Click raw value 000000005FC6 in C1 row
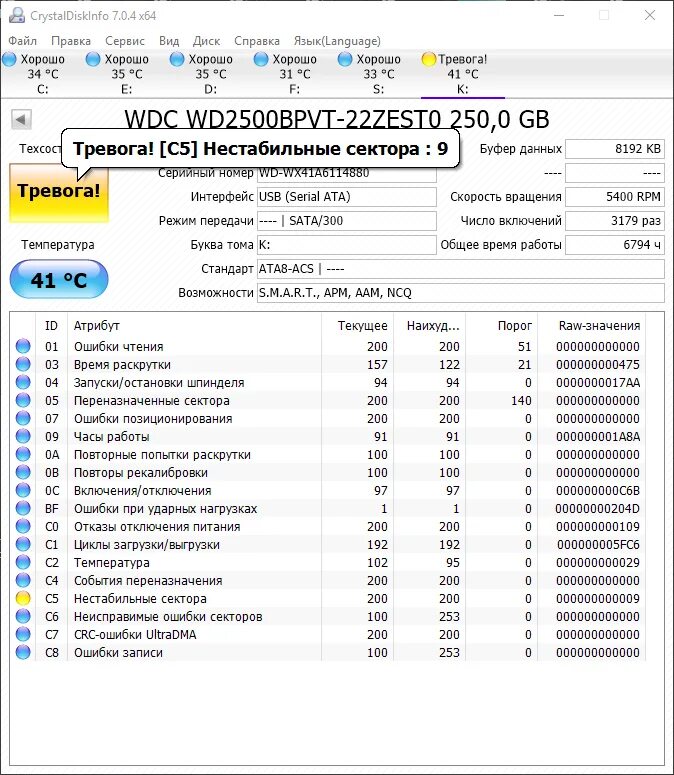This screenshot has height=775, width=674. point(598,545)
